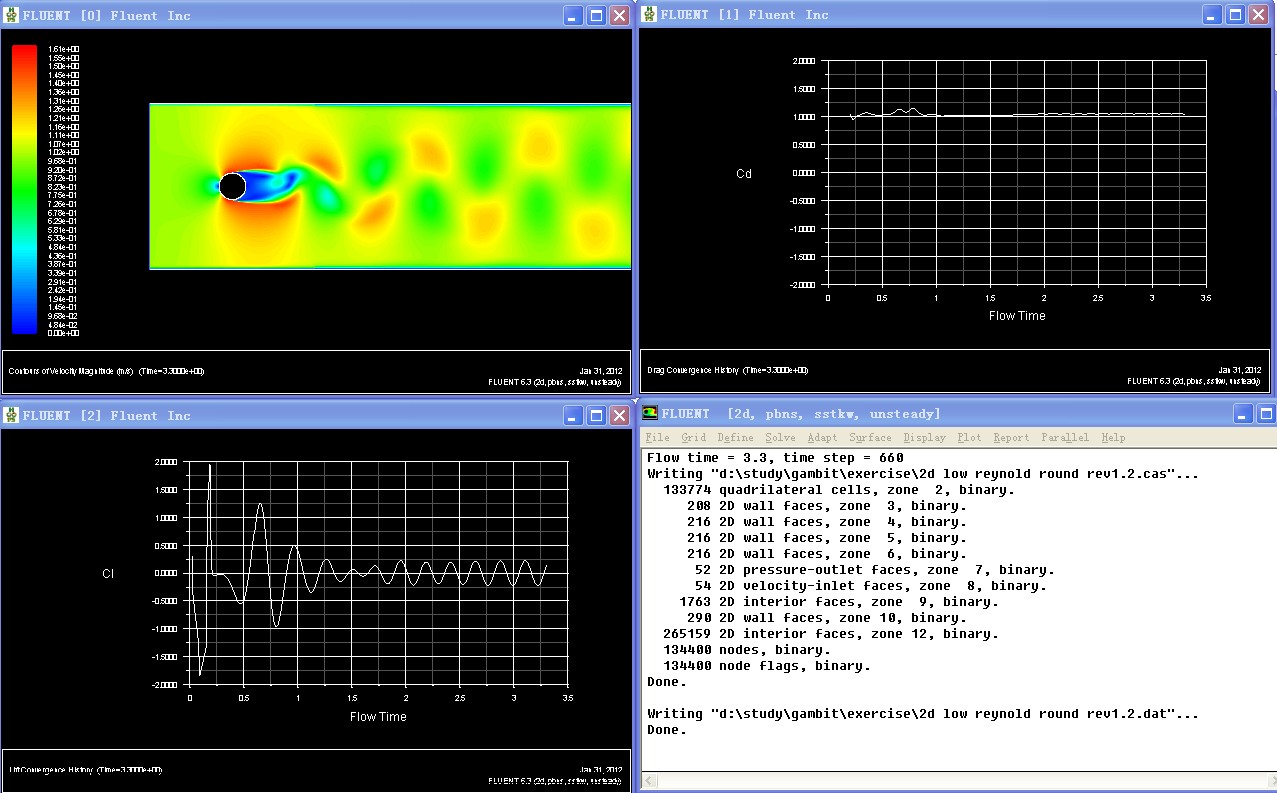Open the Display menu
Image resolution: width=1277 pixels, height=793 pixels.
pyautogui.click(x=924, y=438)
